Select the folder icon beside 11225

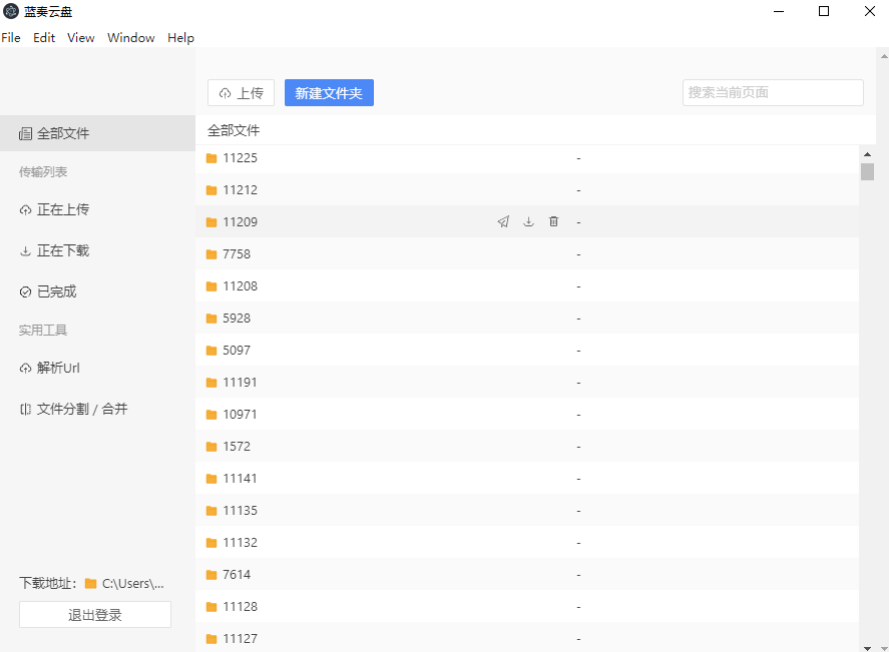pos(211,158)
